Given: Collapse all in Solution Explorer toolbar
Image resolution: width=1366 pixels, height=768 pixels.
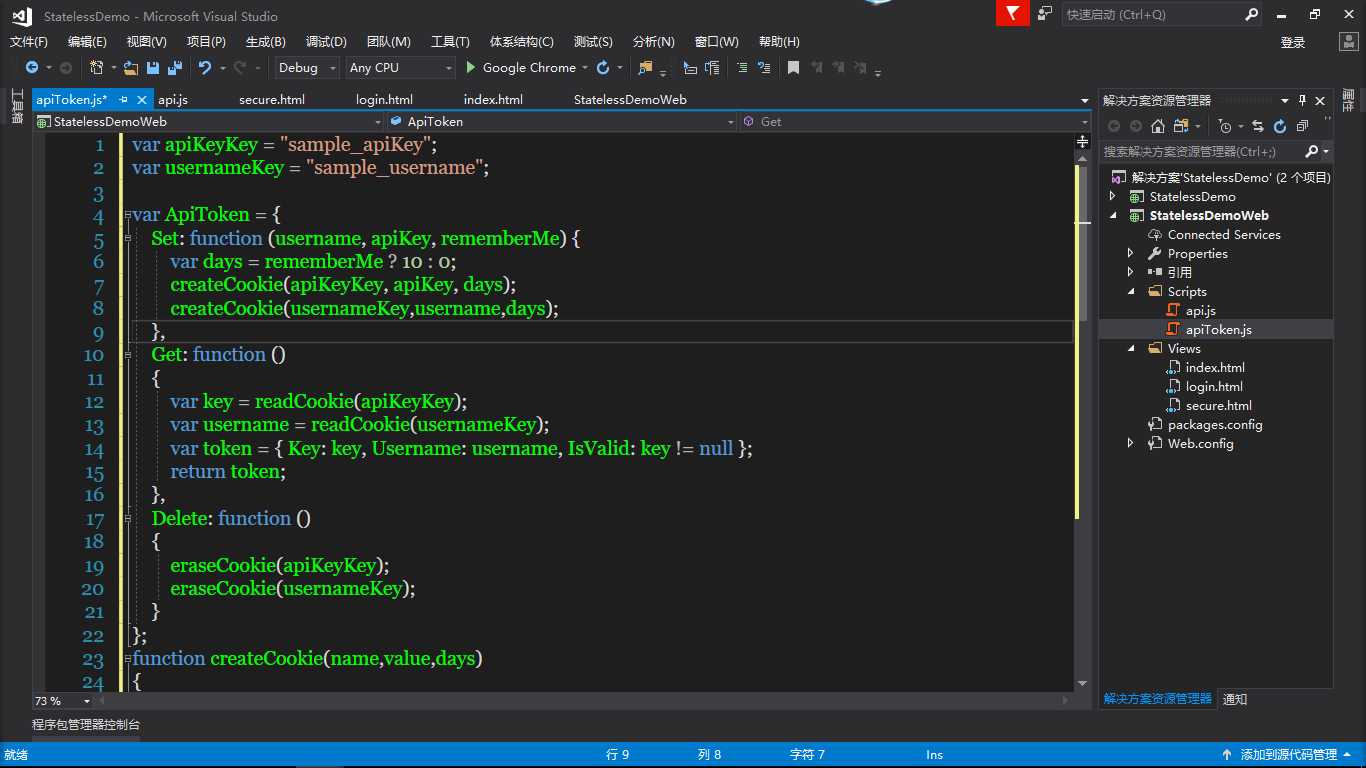Looking at the screenshot, I should (1302, 126).
